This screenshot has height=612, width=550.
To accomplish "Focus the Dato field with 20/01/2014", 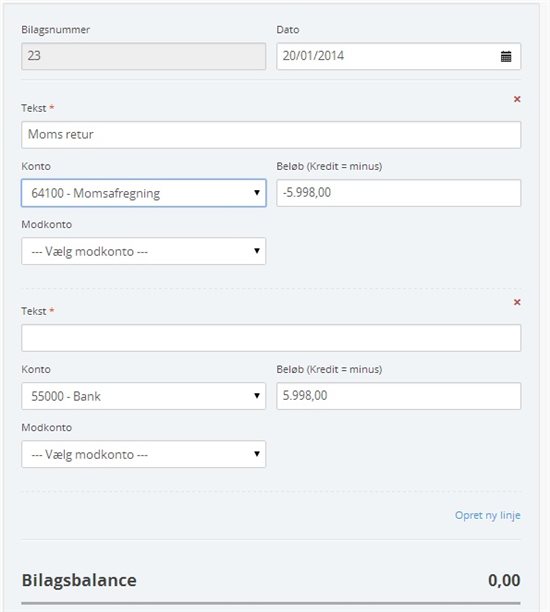I will tap(399, 56).
